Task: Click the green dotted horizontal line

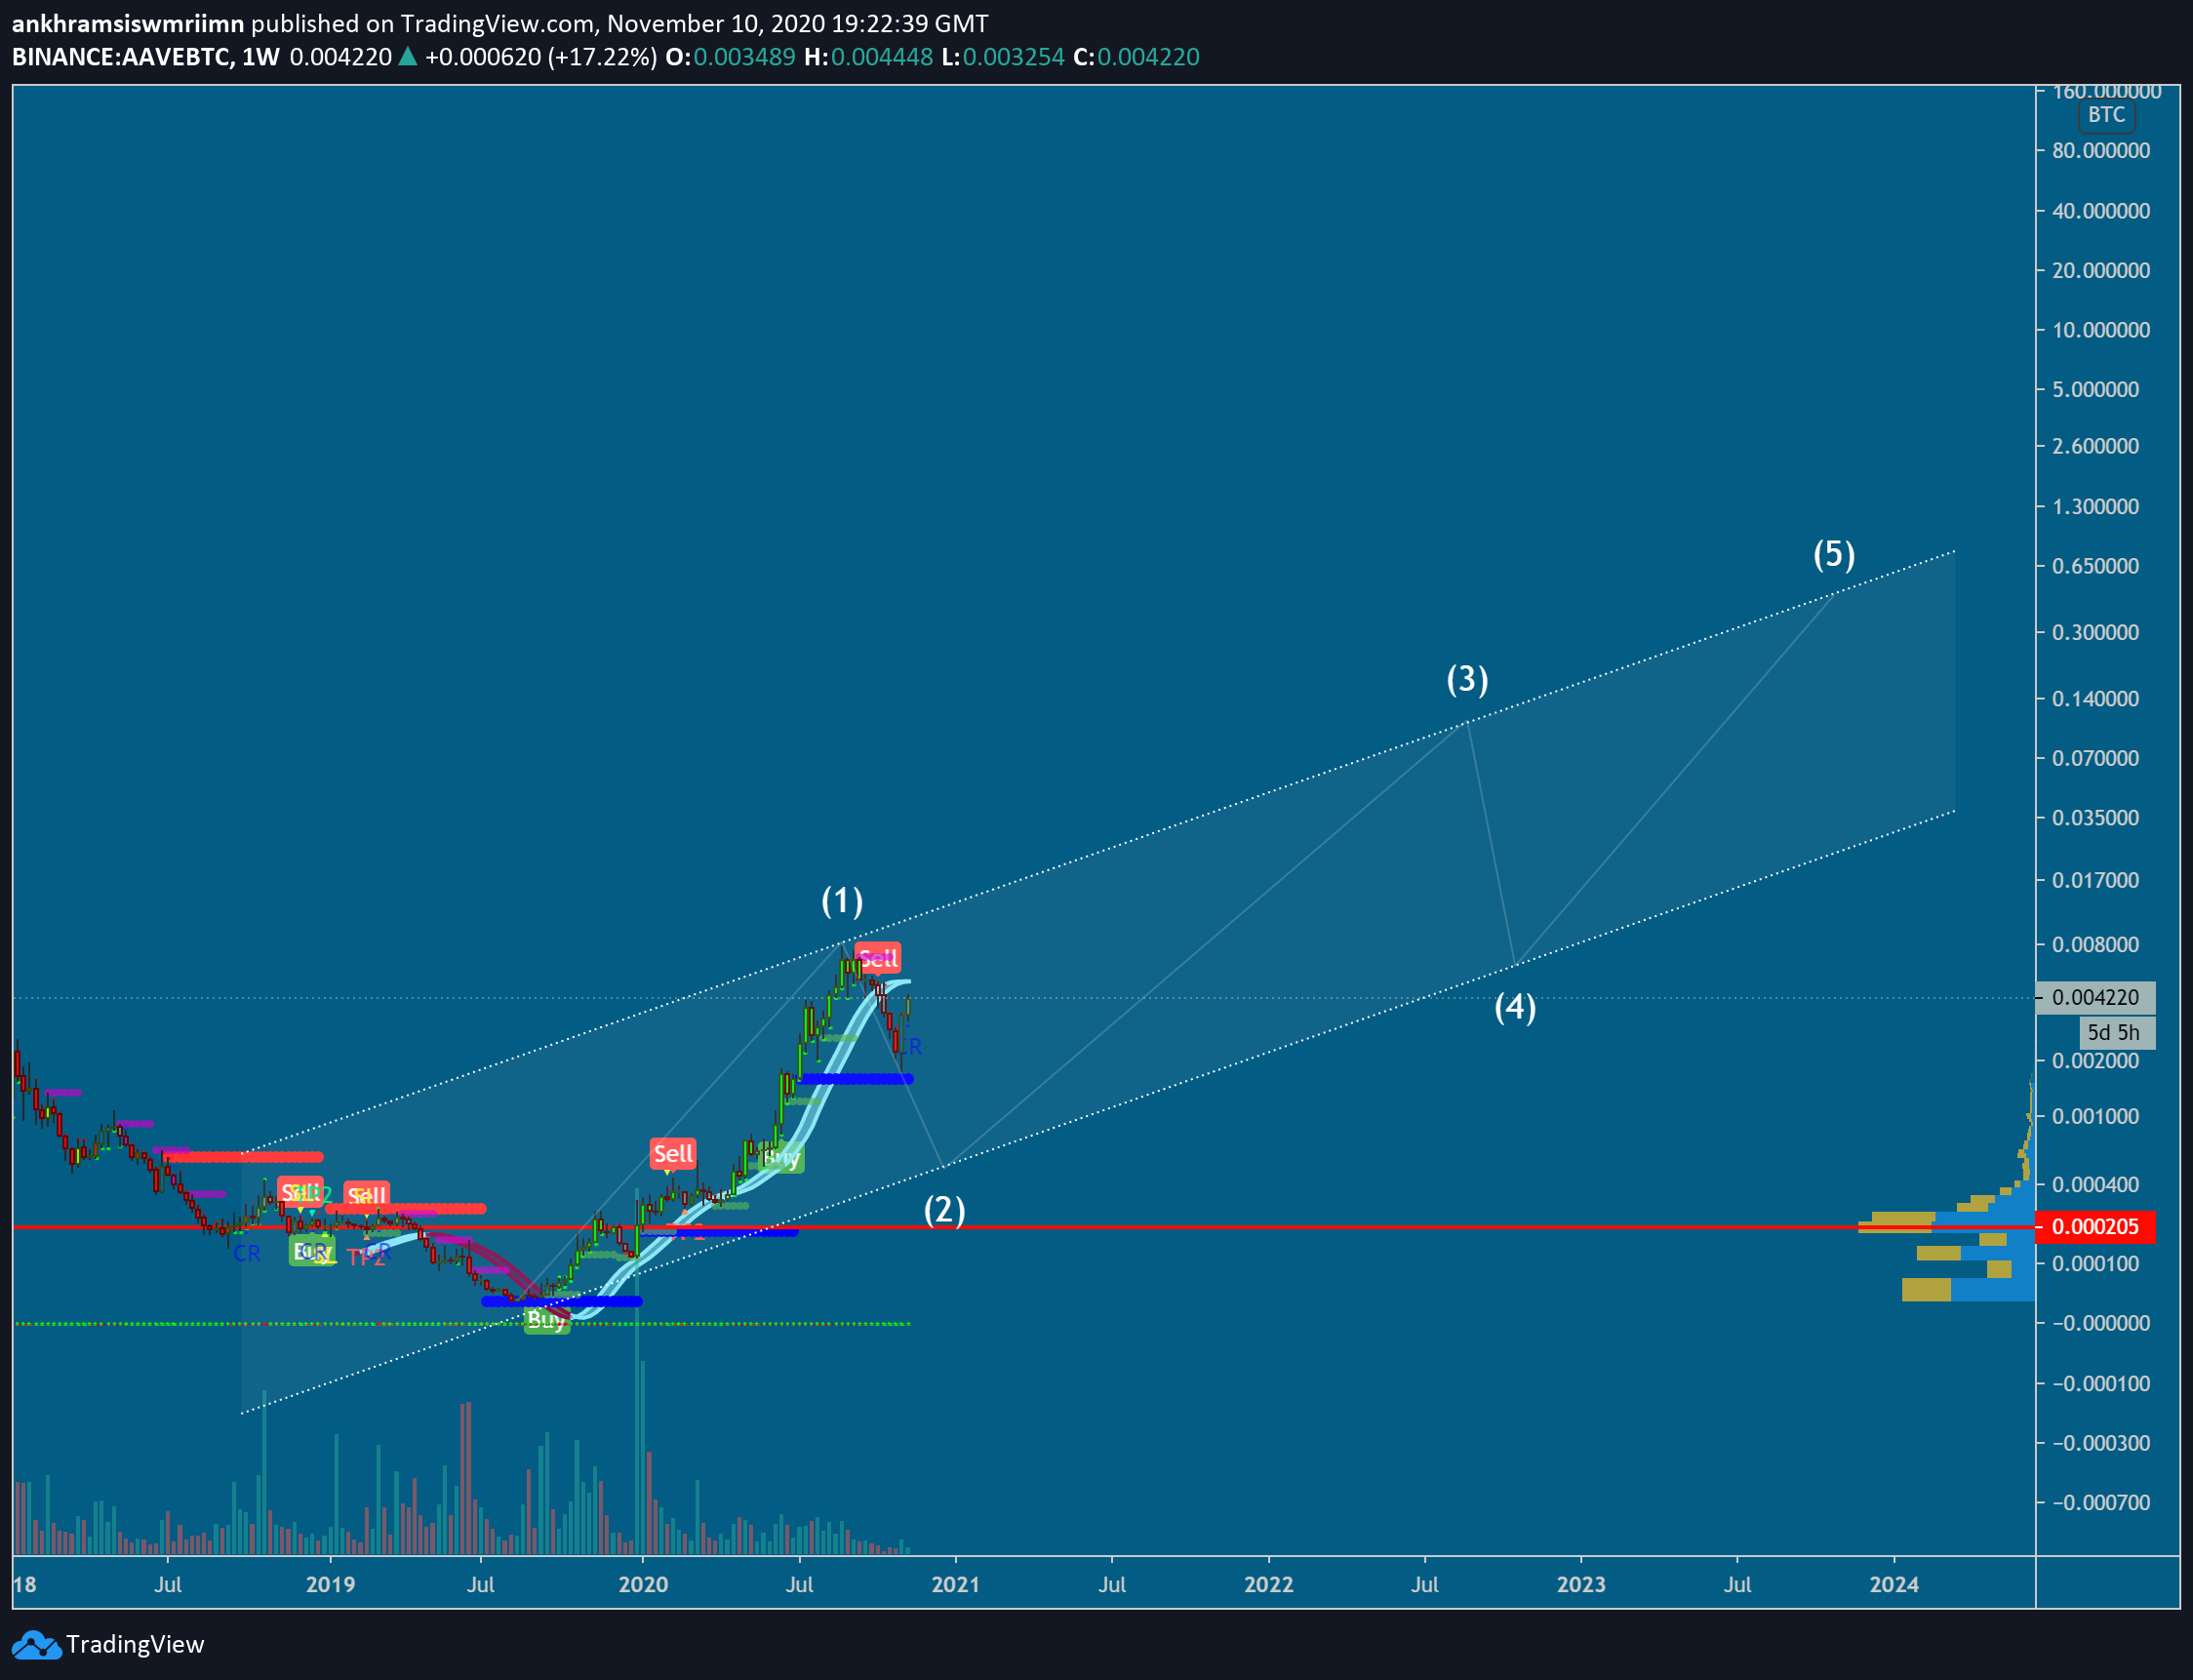Action: pyautogui.click(x=461, y=1324)
